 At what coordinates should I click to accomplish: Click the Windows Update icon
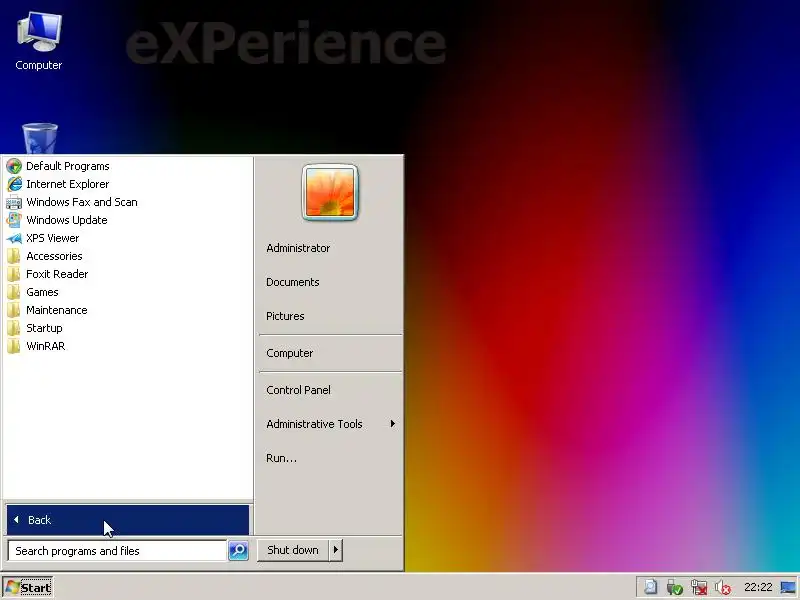click(x=14, y=220)
